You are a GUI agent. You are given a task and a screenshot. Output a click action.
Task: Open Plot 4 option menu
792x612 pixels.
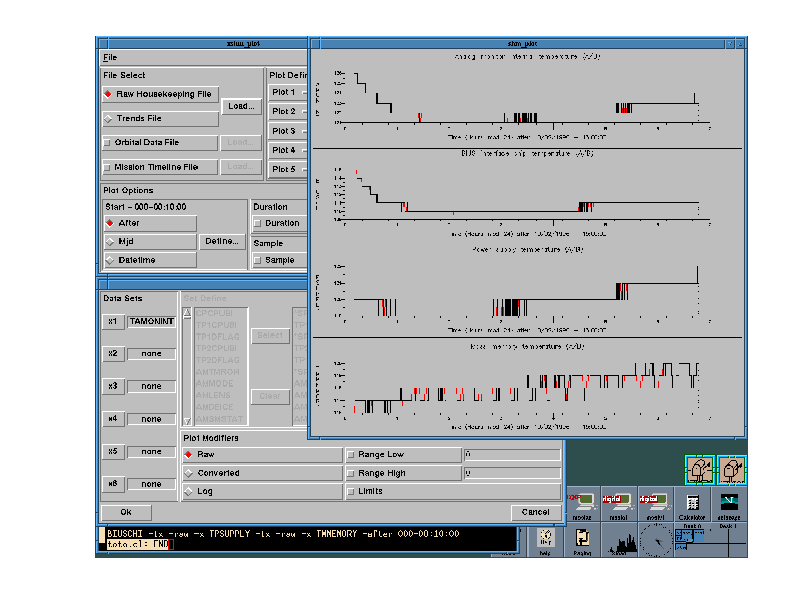287,150
